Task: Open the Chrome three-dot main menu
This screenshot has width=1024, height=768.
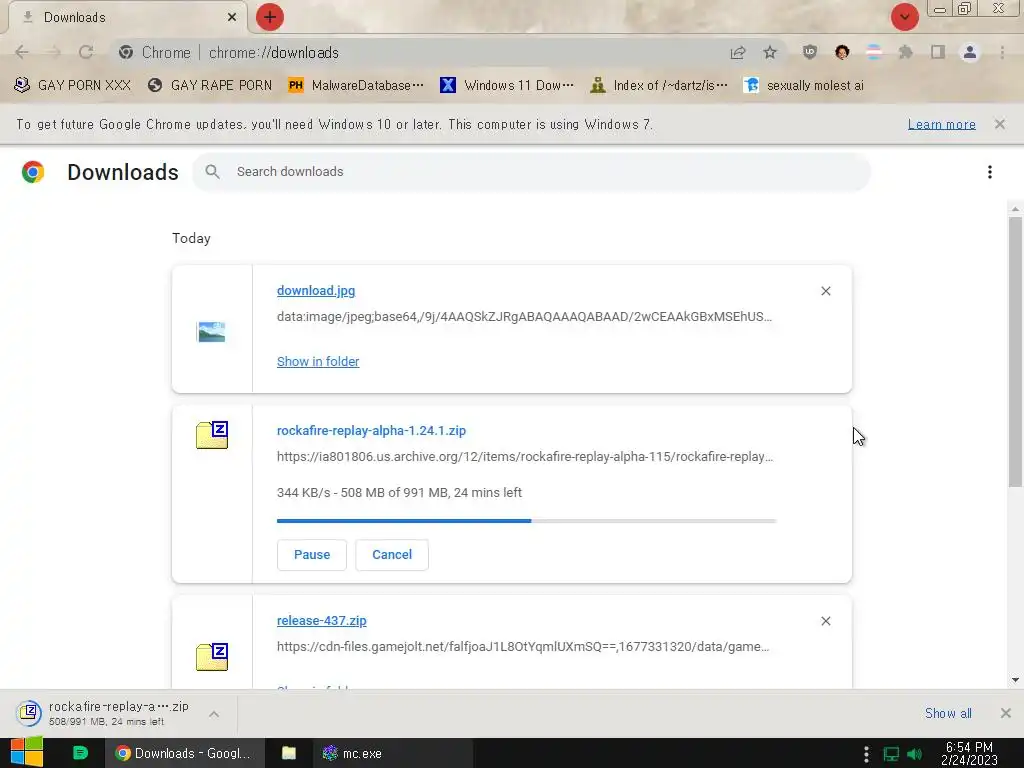Action: (x=1002, y=52)
